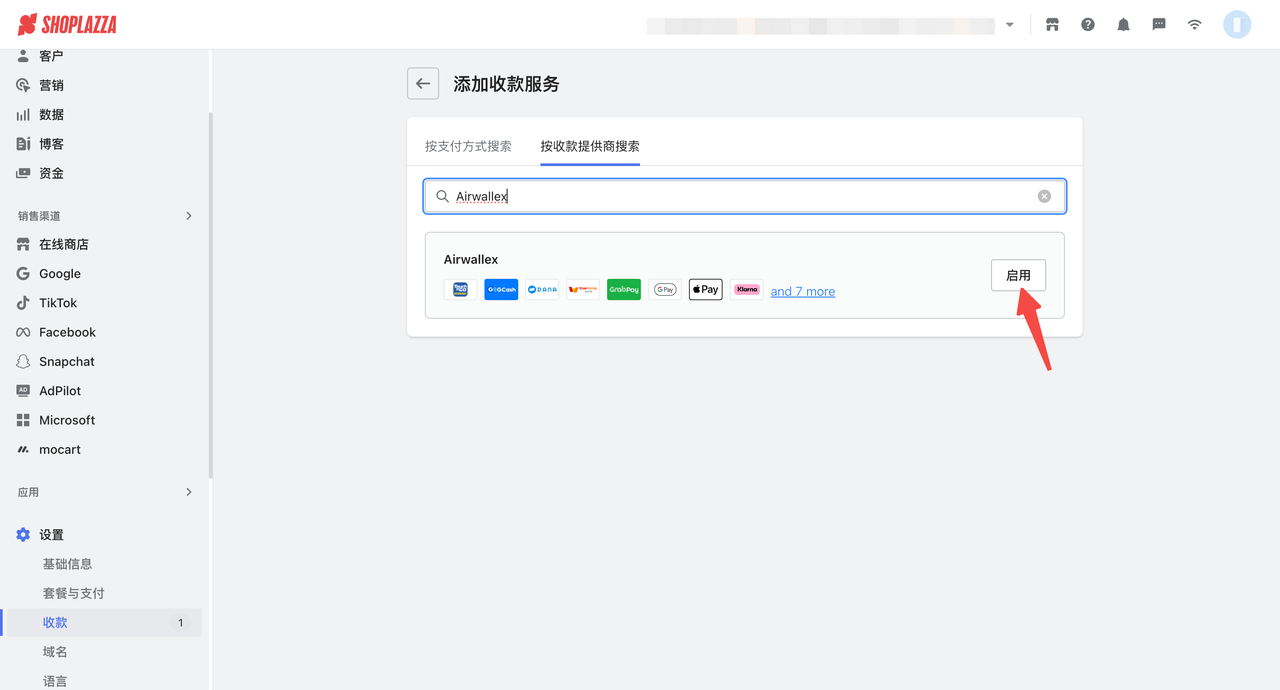Click the Shoplazza logo
Image resolution: width=1280 pixels, height=690 pixels.
pos(66,24)
